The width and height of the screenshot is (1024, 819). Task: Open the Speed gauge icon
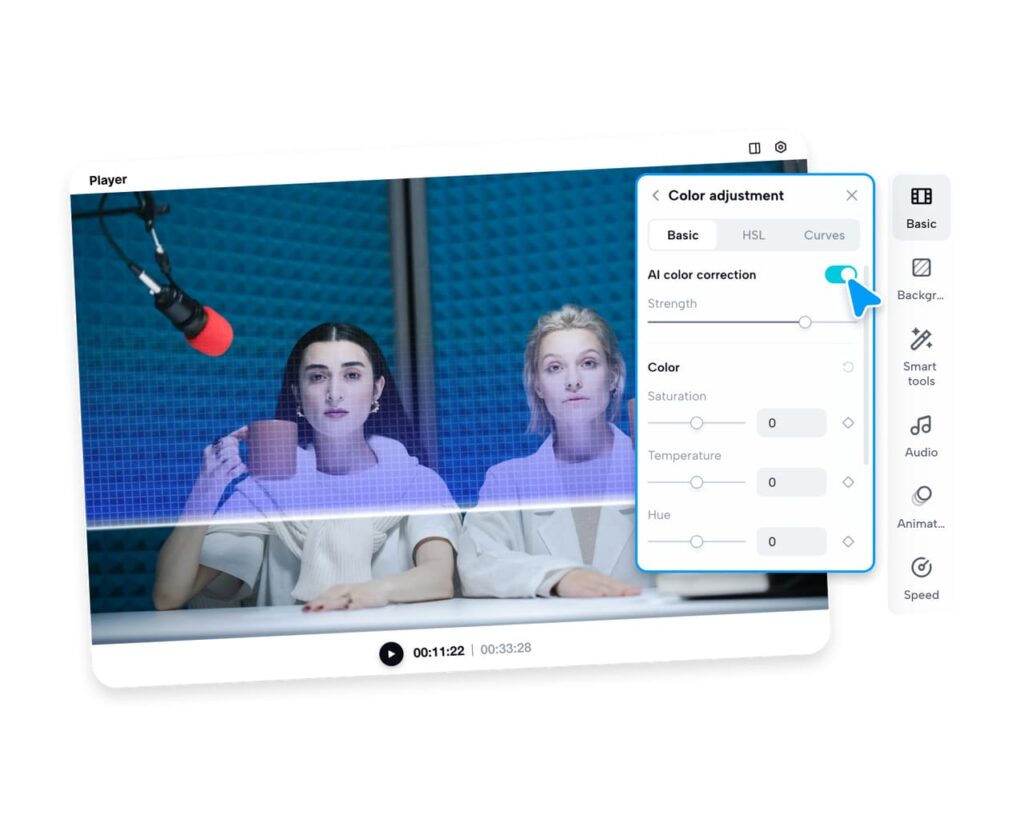pos(921,568)
